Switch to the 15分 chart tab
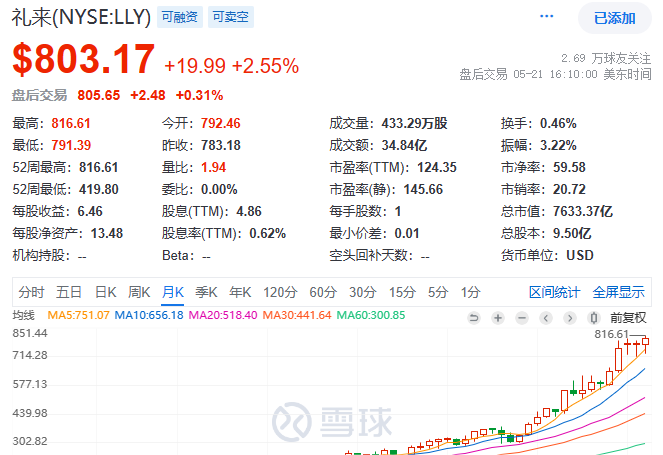 pos(402,292)
